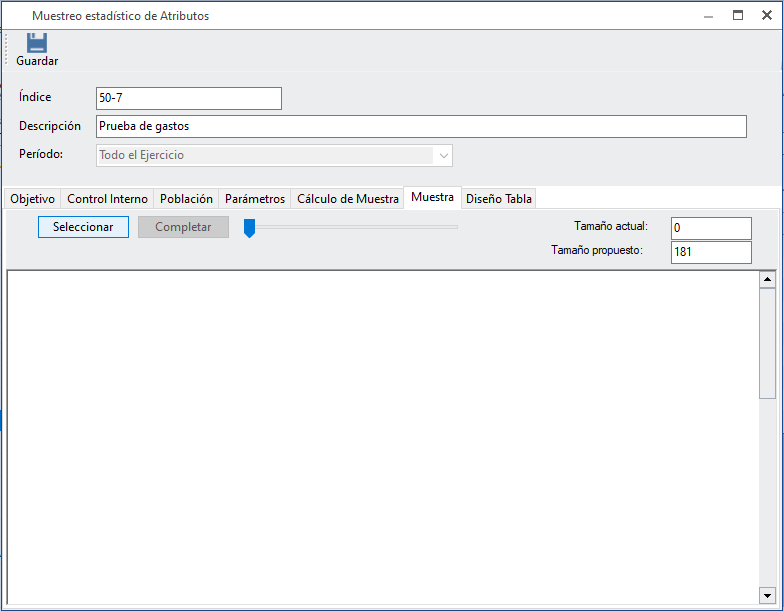The image size is (784, 611).
Task: Click the Índice input field
Action: [x=188, y=98]
